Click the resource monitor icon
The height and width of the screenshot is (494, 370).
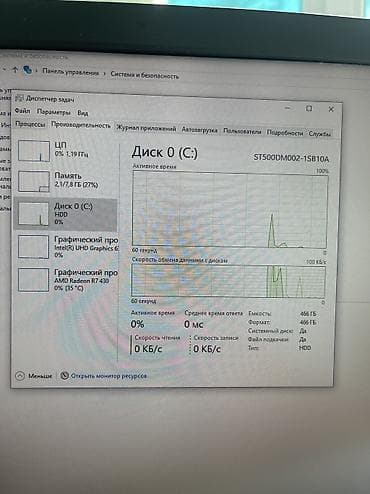pyautogui.click(x=64, y=376)
